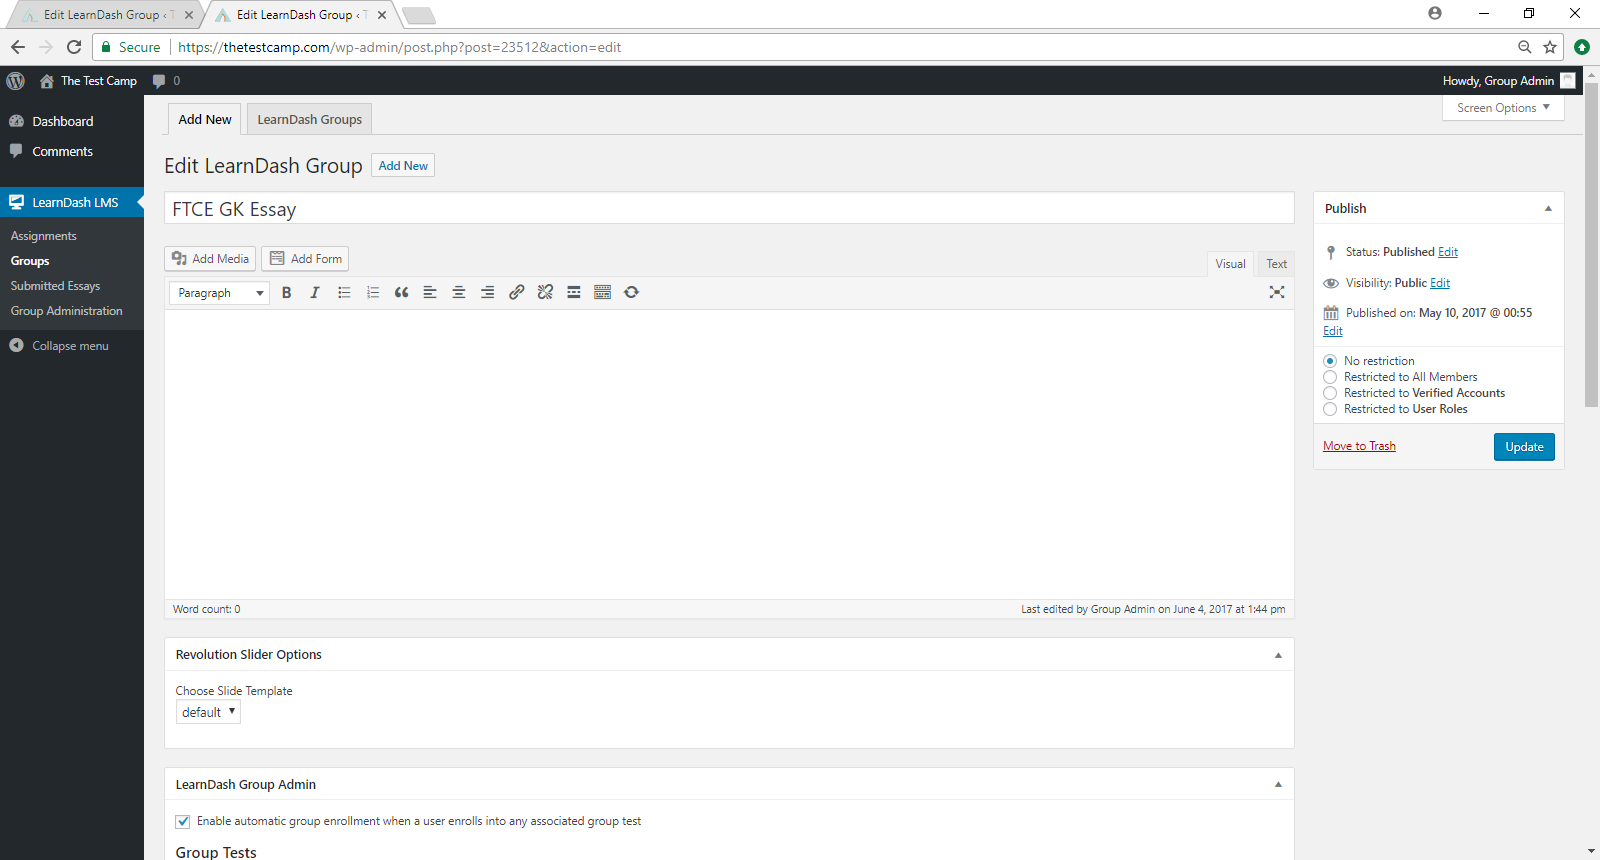Image resolution: width=1600 pixels, height=860 pixels.
Task: Apply italic formatting in editor
Action: [x=315, y=293]
